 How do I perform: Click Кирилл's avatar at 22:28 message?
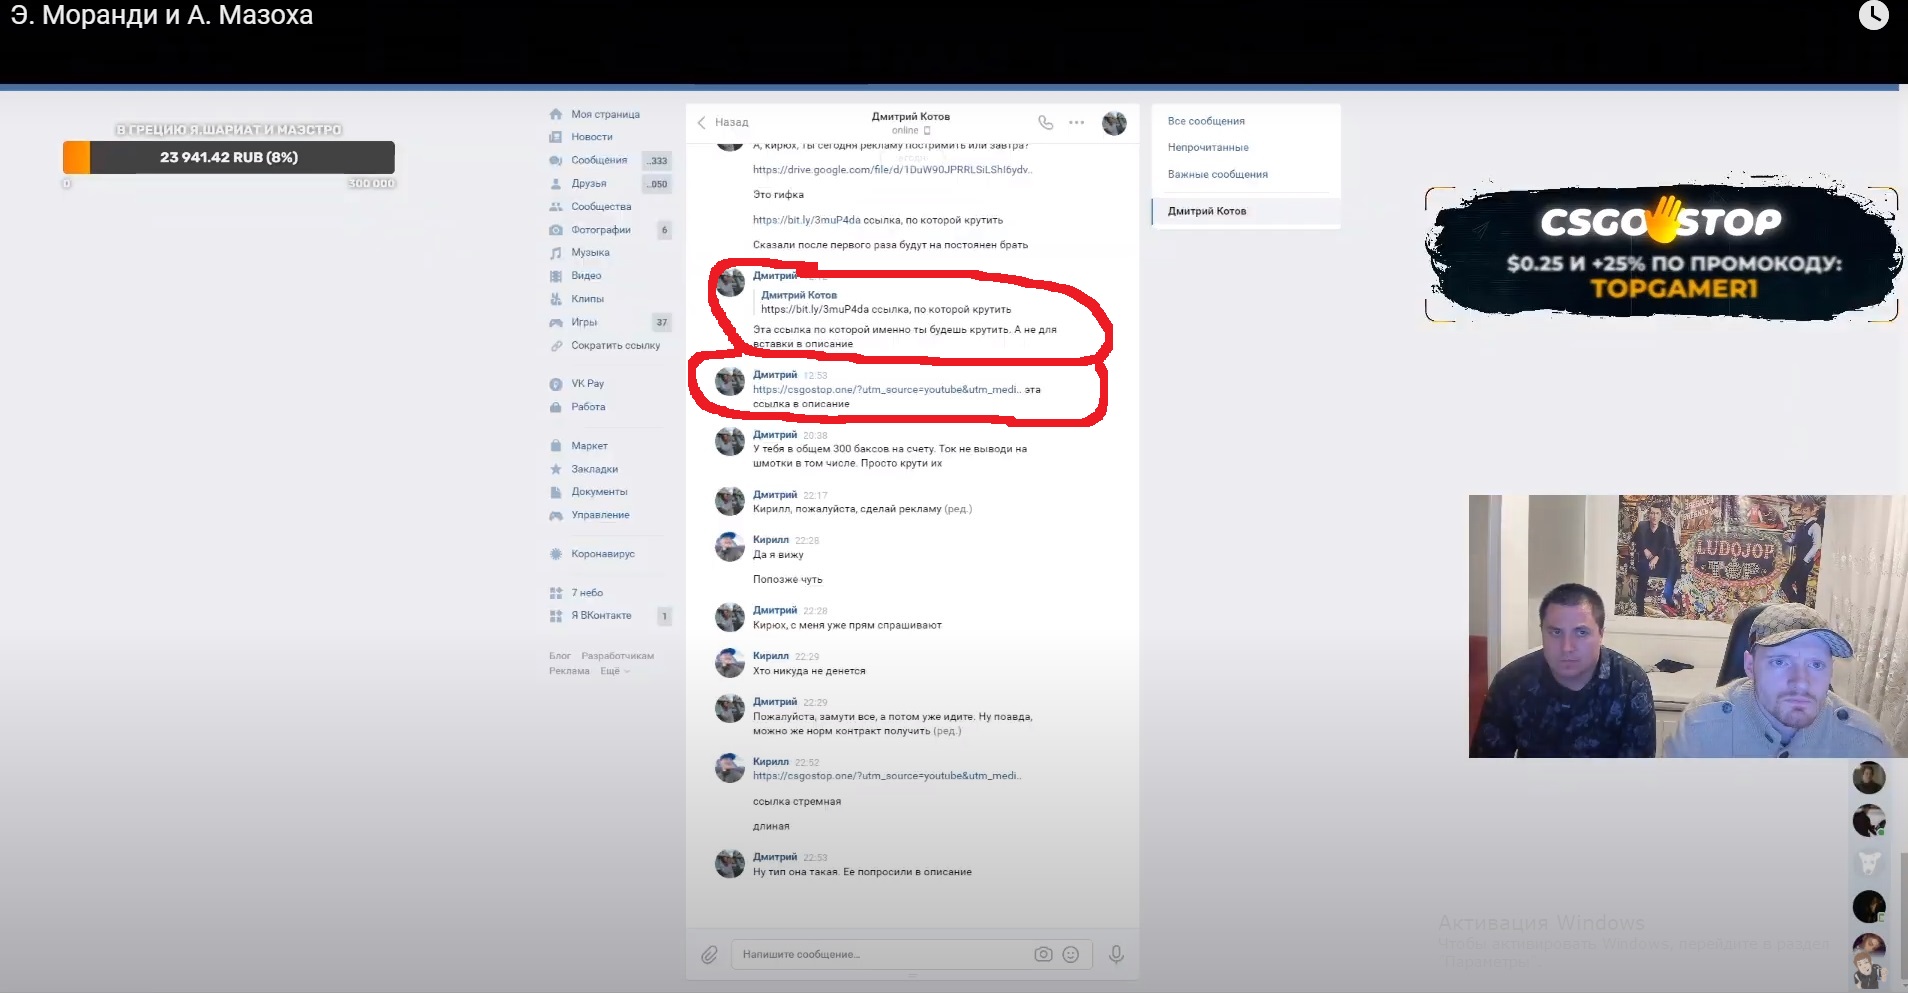click(x=730, y=547)
